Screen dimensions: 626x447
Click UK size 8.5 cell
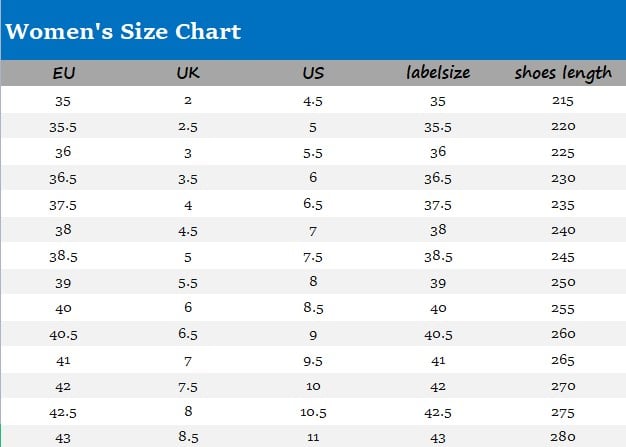pyautogui.click(x=188, y=437)
